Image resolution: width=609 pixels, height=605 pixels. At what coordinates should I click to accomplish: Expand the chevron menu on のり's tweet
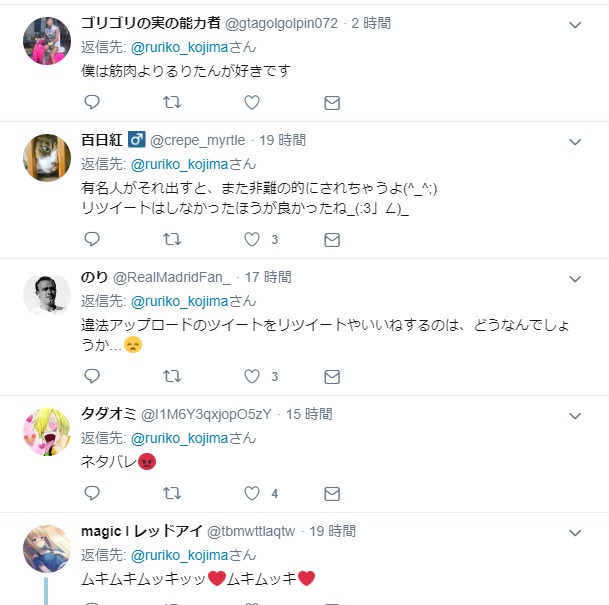point(575,279)
